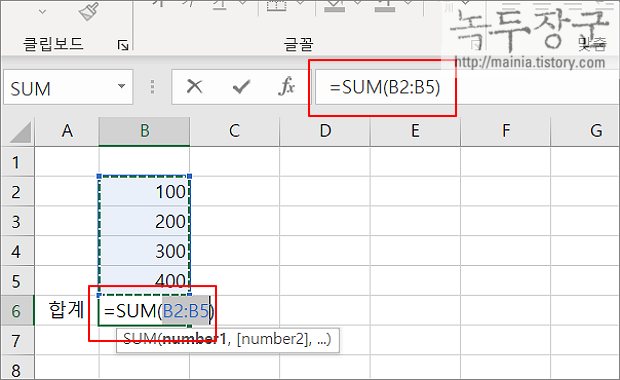Select row 6 header
The image size is (620, 380).
pos(17,311)
